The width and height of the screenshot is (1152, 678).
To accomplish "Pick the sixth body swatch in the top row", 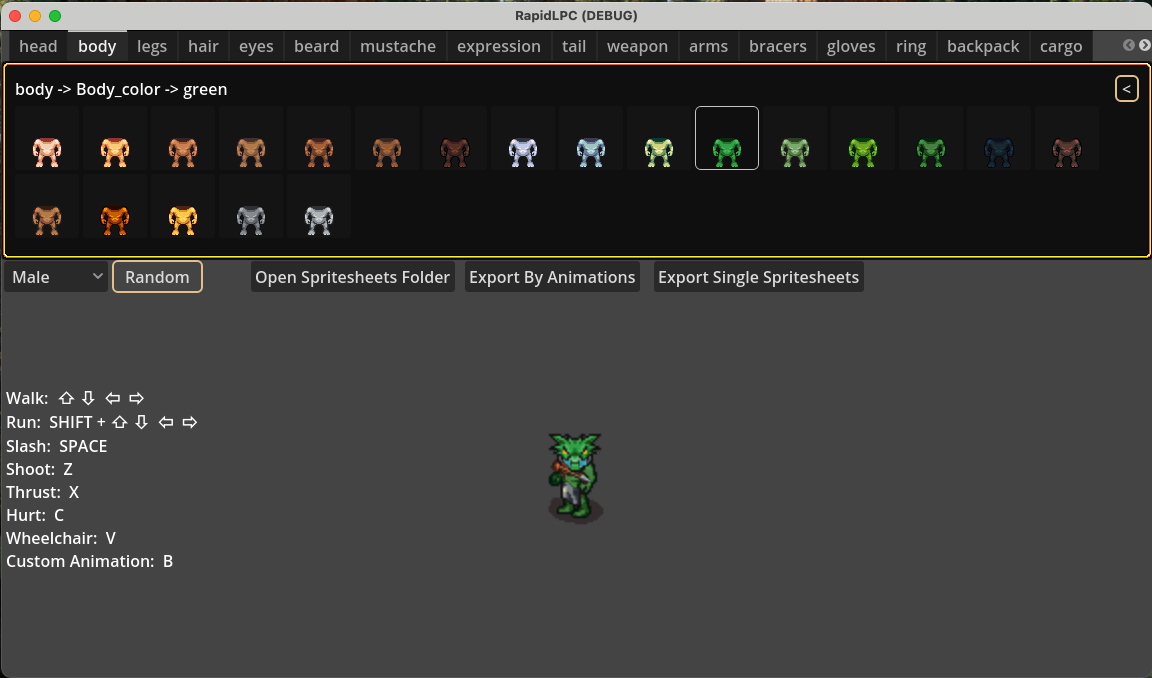I will [386, 138].
